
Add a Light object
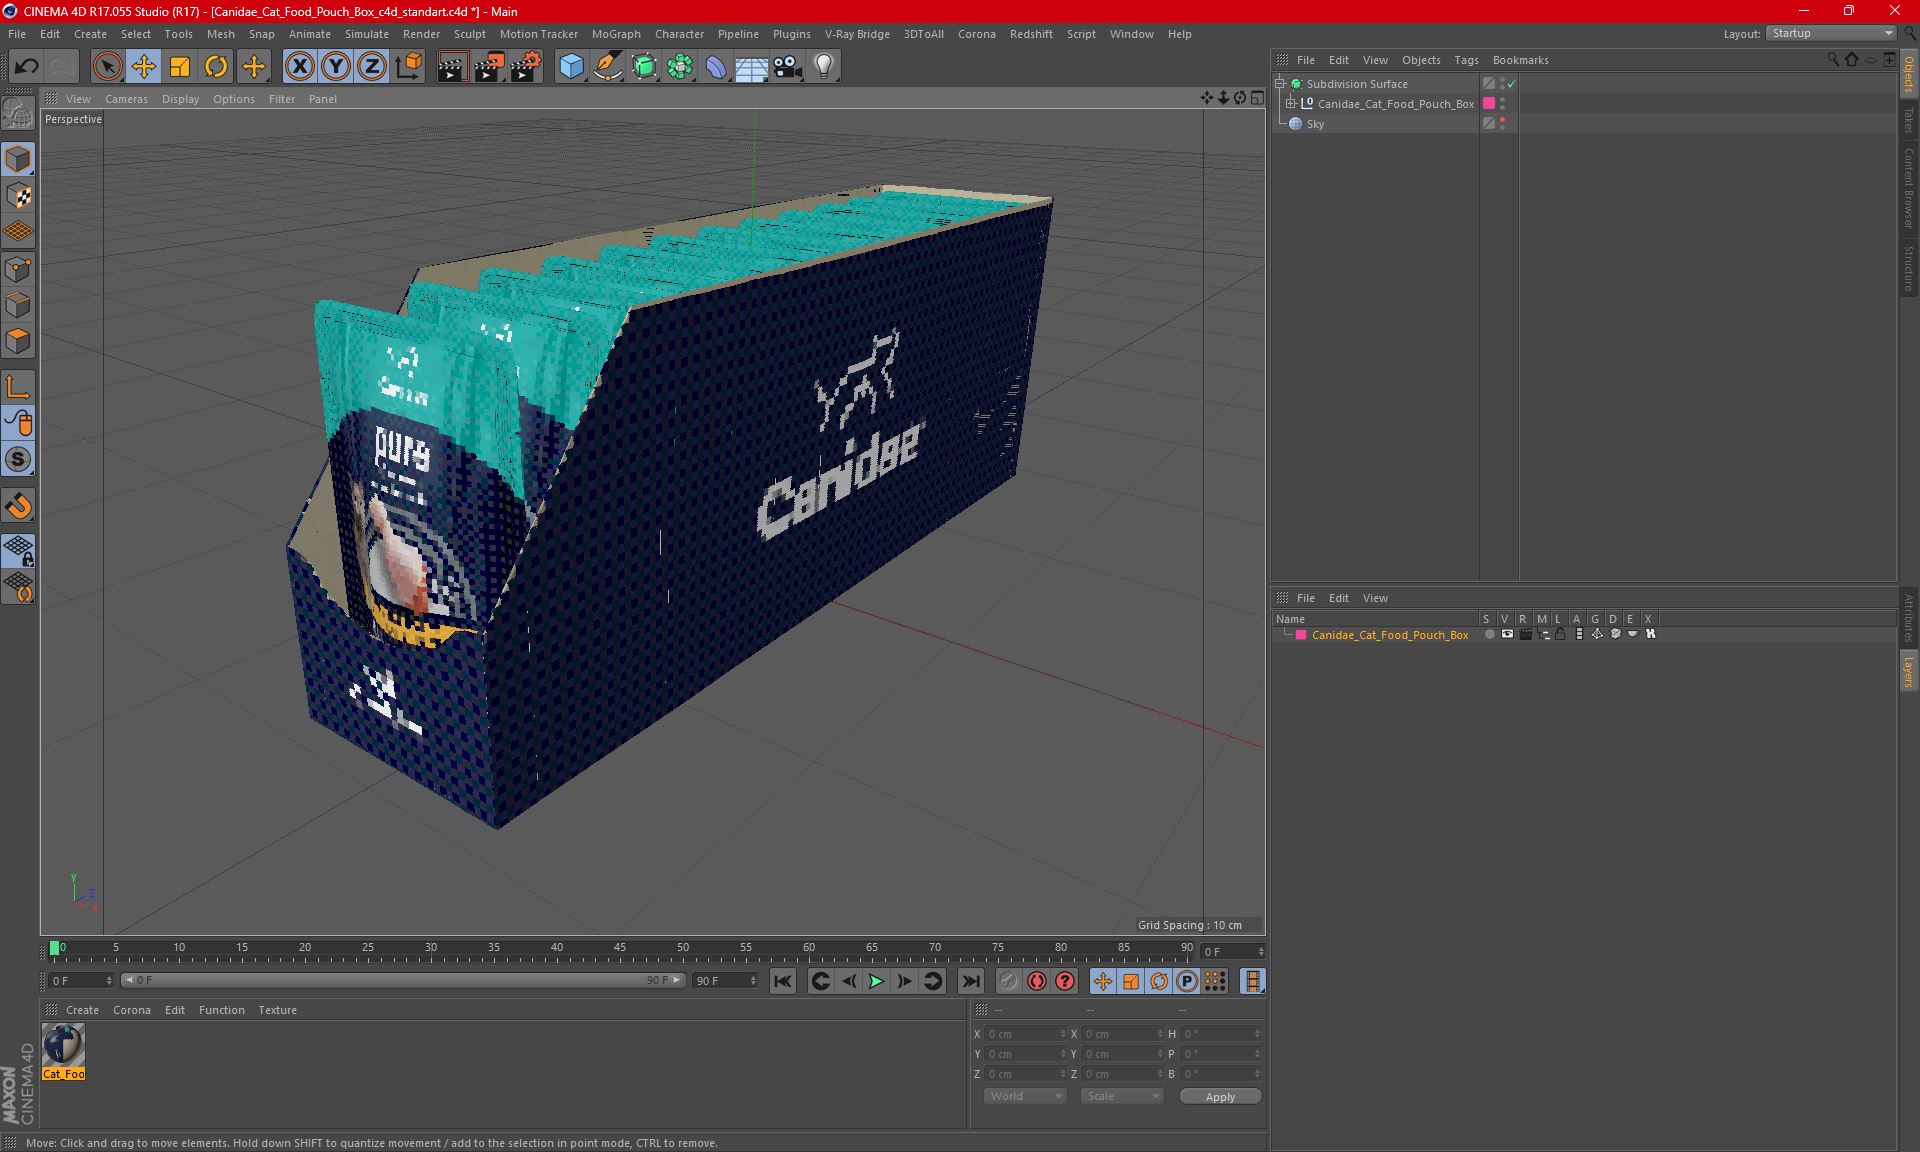pos(824,67)
